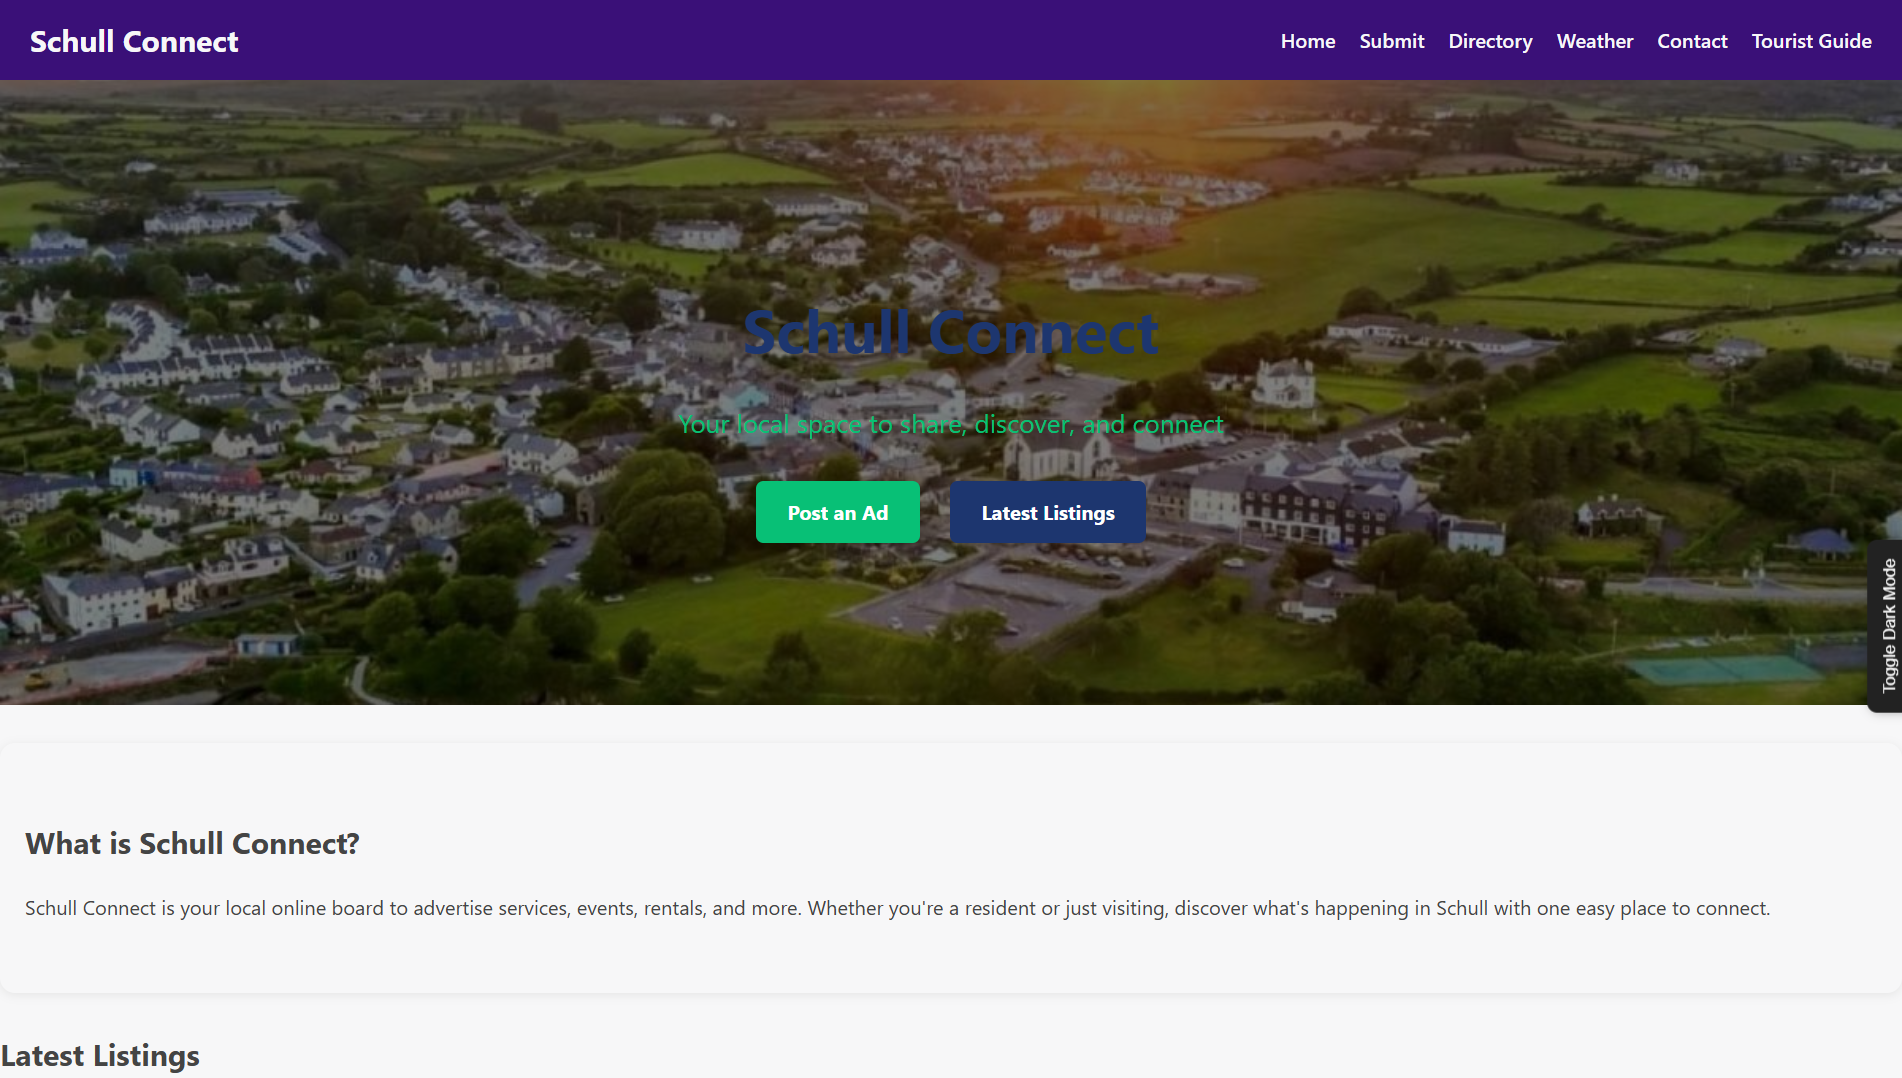Open the Directory nav link
Screen dimensions: 1902x1078
coord(1490,41)
